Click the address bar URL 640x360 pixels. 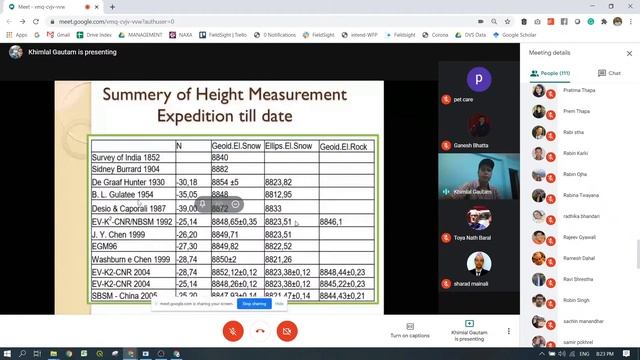[x=117, y=22]
